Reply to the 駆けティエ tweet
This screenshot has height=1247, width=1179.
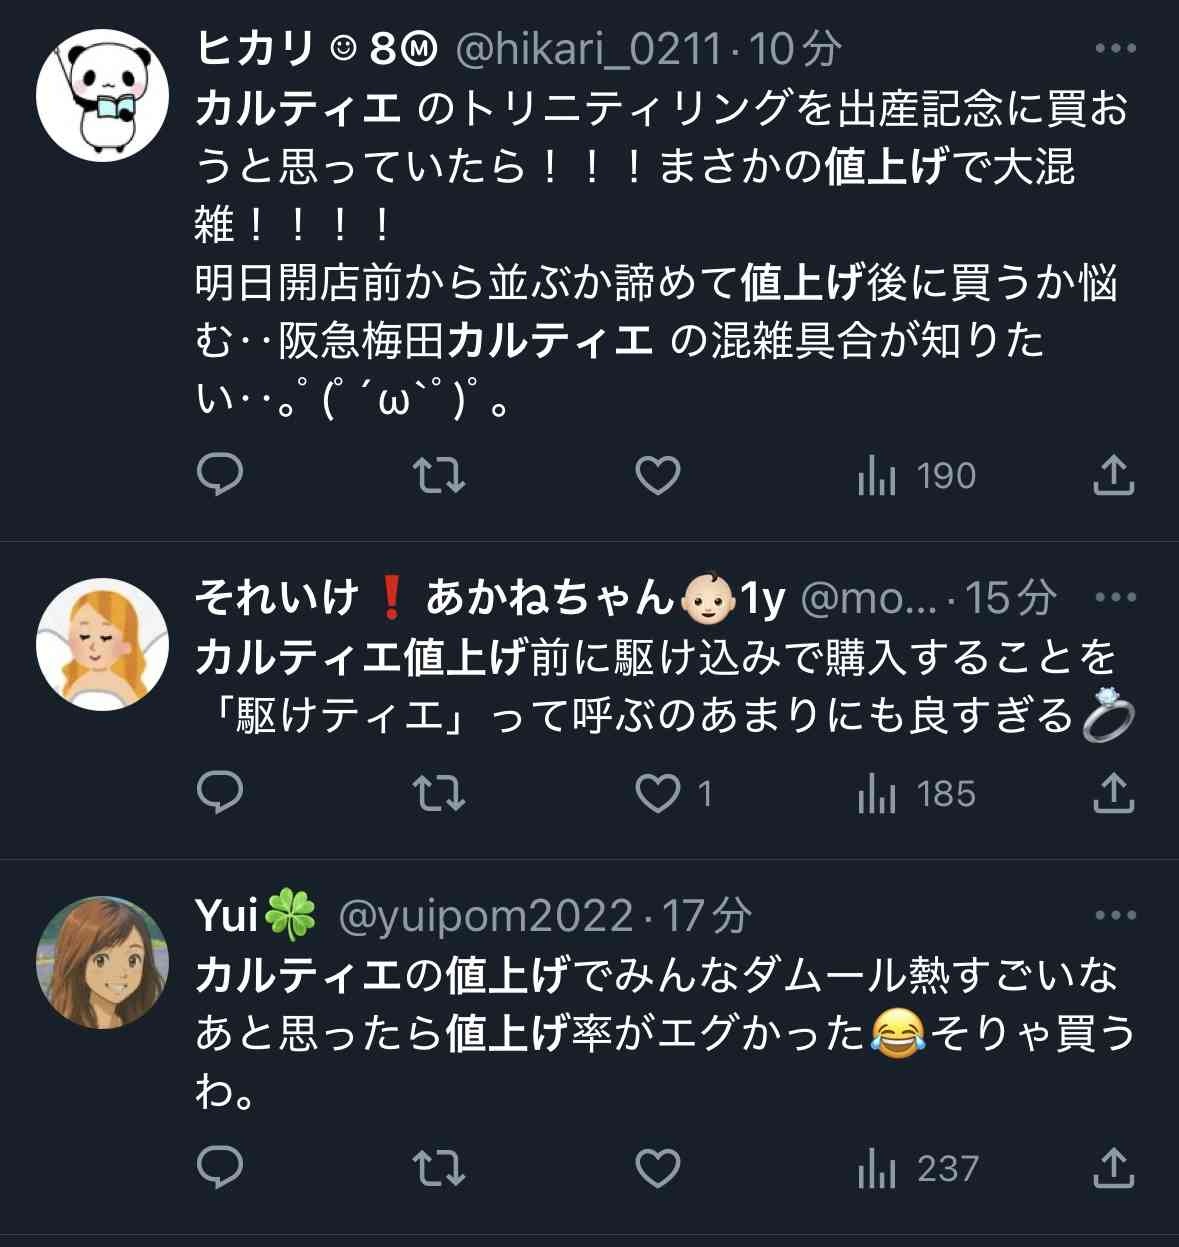[x=220, y=793]
